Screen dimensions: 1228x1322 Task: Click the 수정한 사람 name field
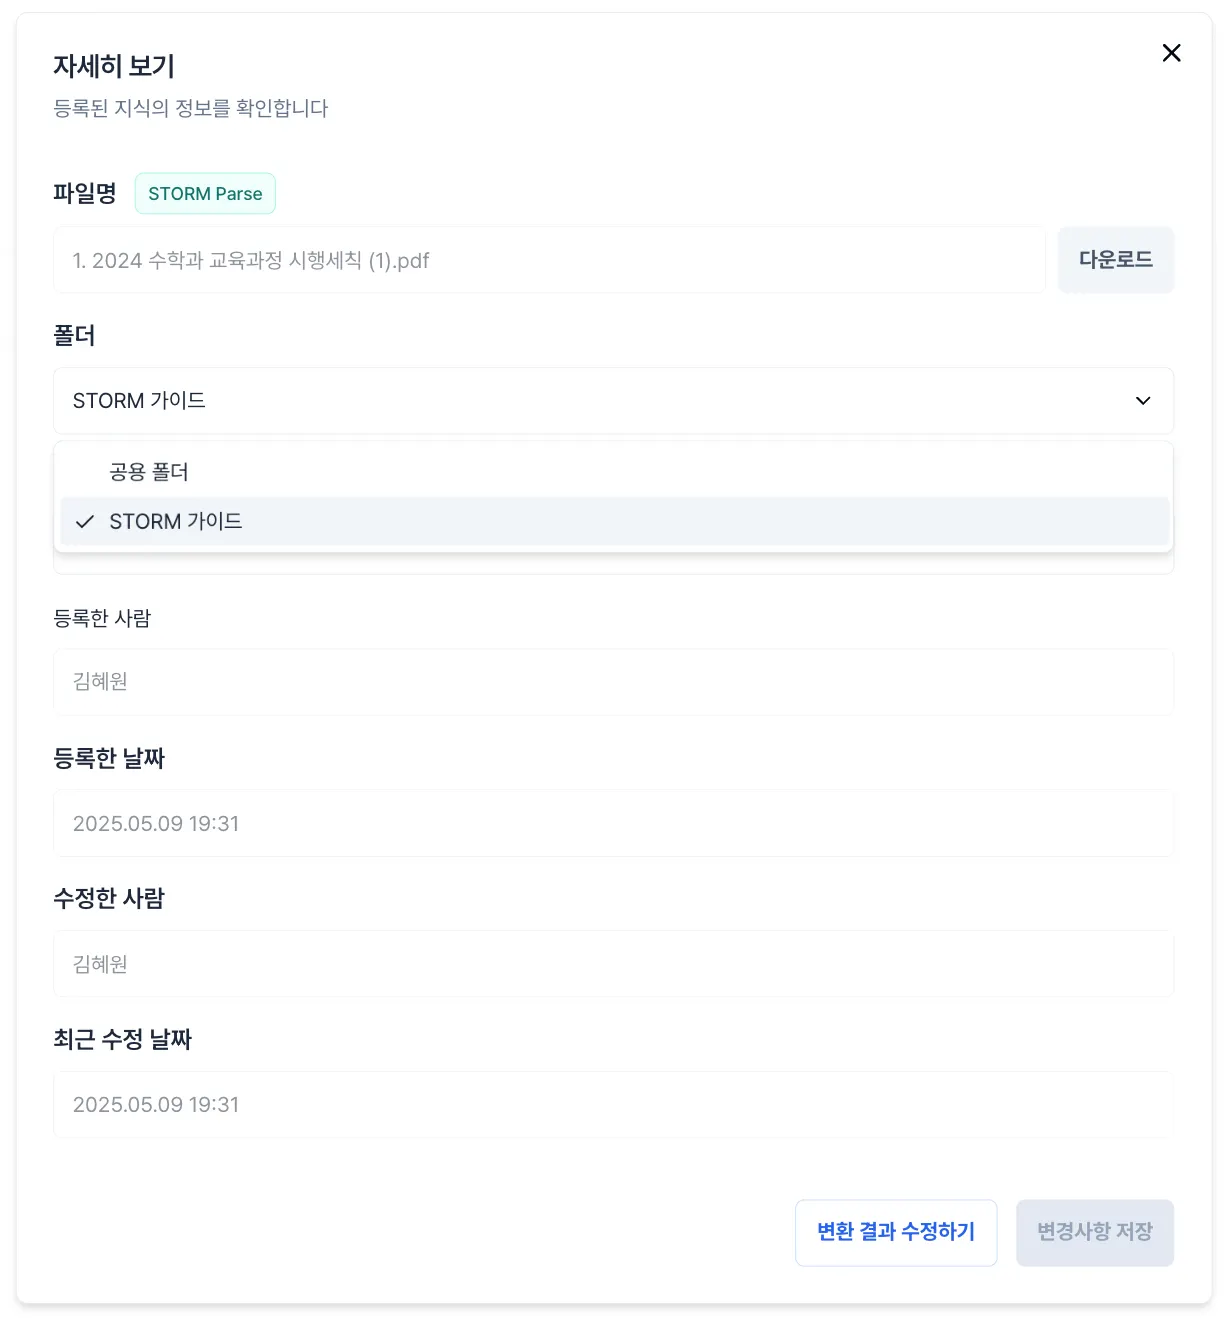click(613, 964)
